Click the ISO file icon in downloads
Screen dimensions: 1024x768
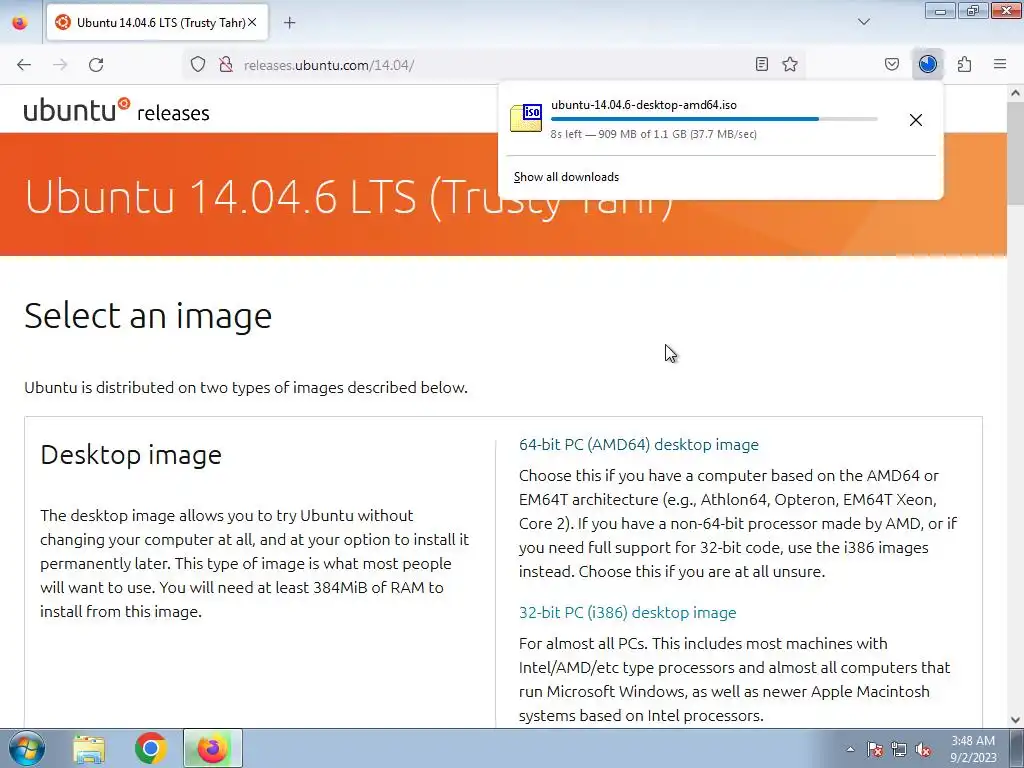pos(526,118)
